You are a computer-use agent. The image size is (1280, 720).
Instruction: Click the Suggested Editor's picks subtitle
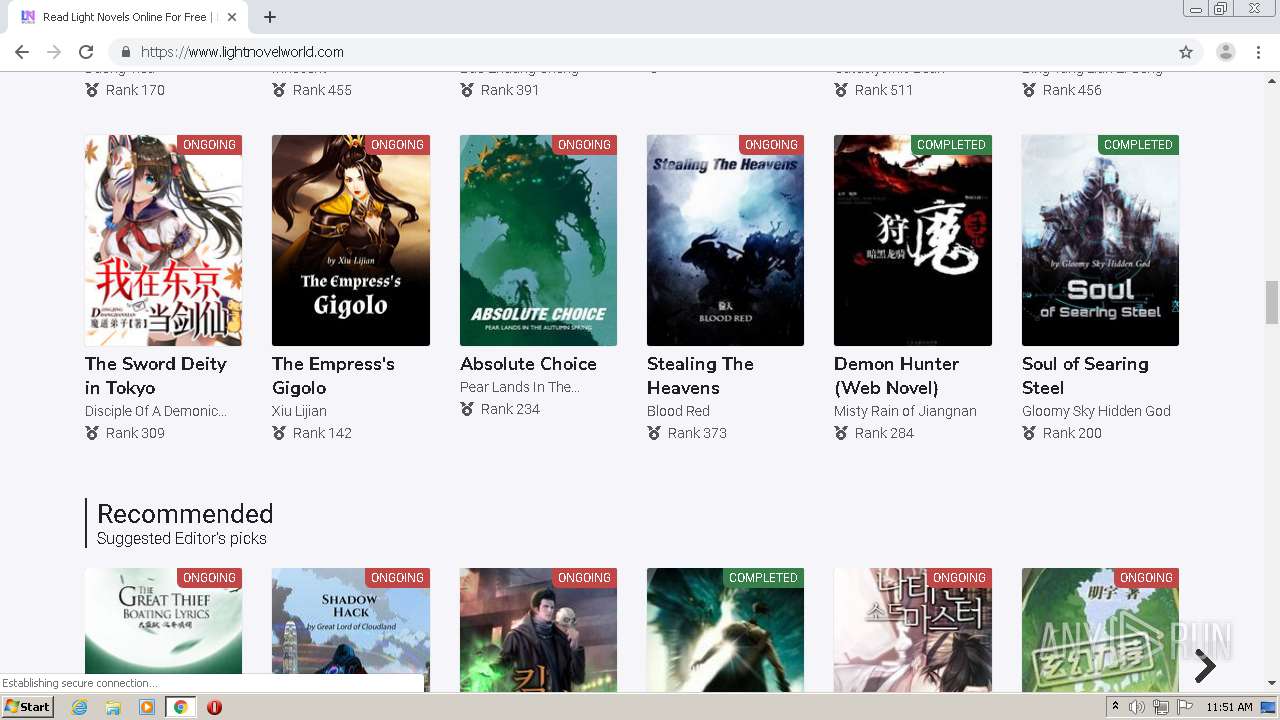click(182, 538)
